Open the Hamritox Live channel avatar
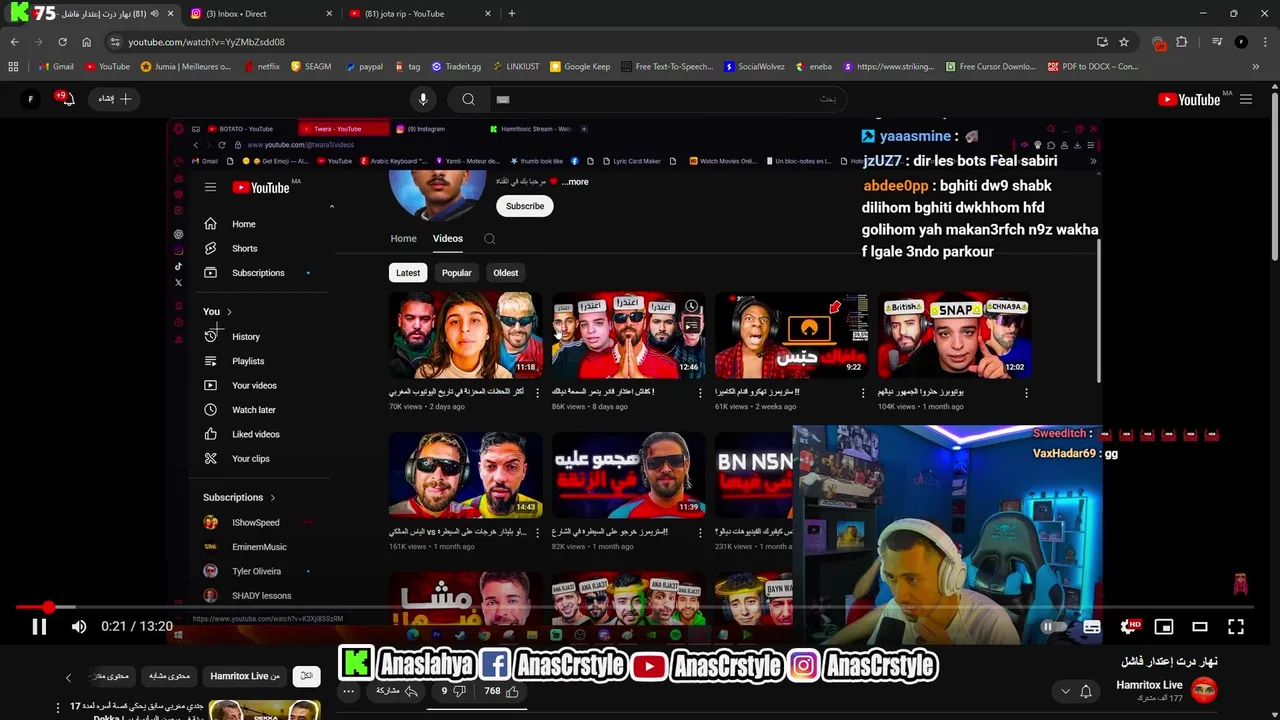Screen dimensions: 1280x720 (1204, 690)
